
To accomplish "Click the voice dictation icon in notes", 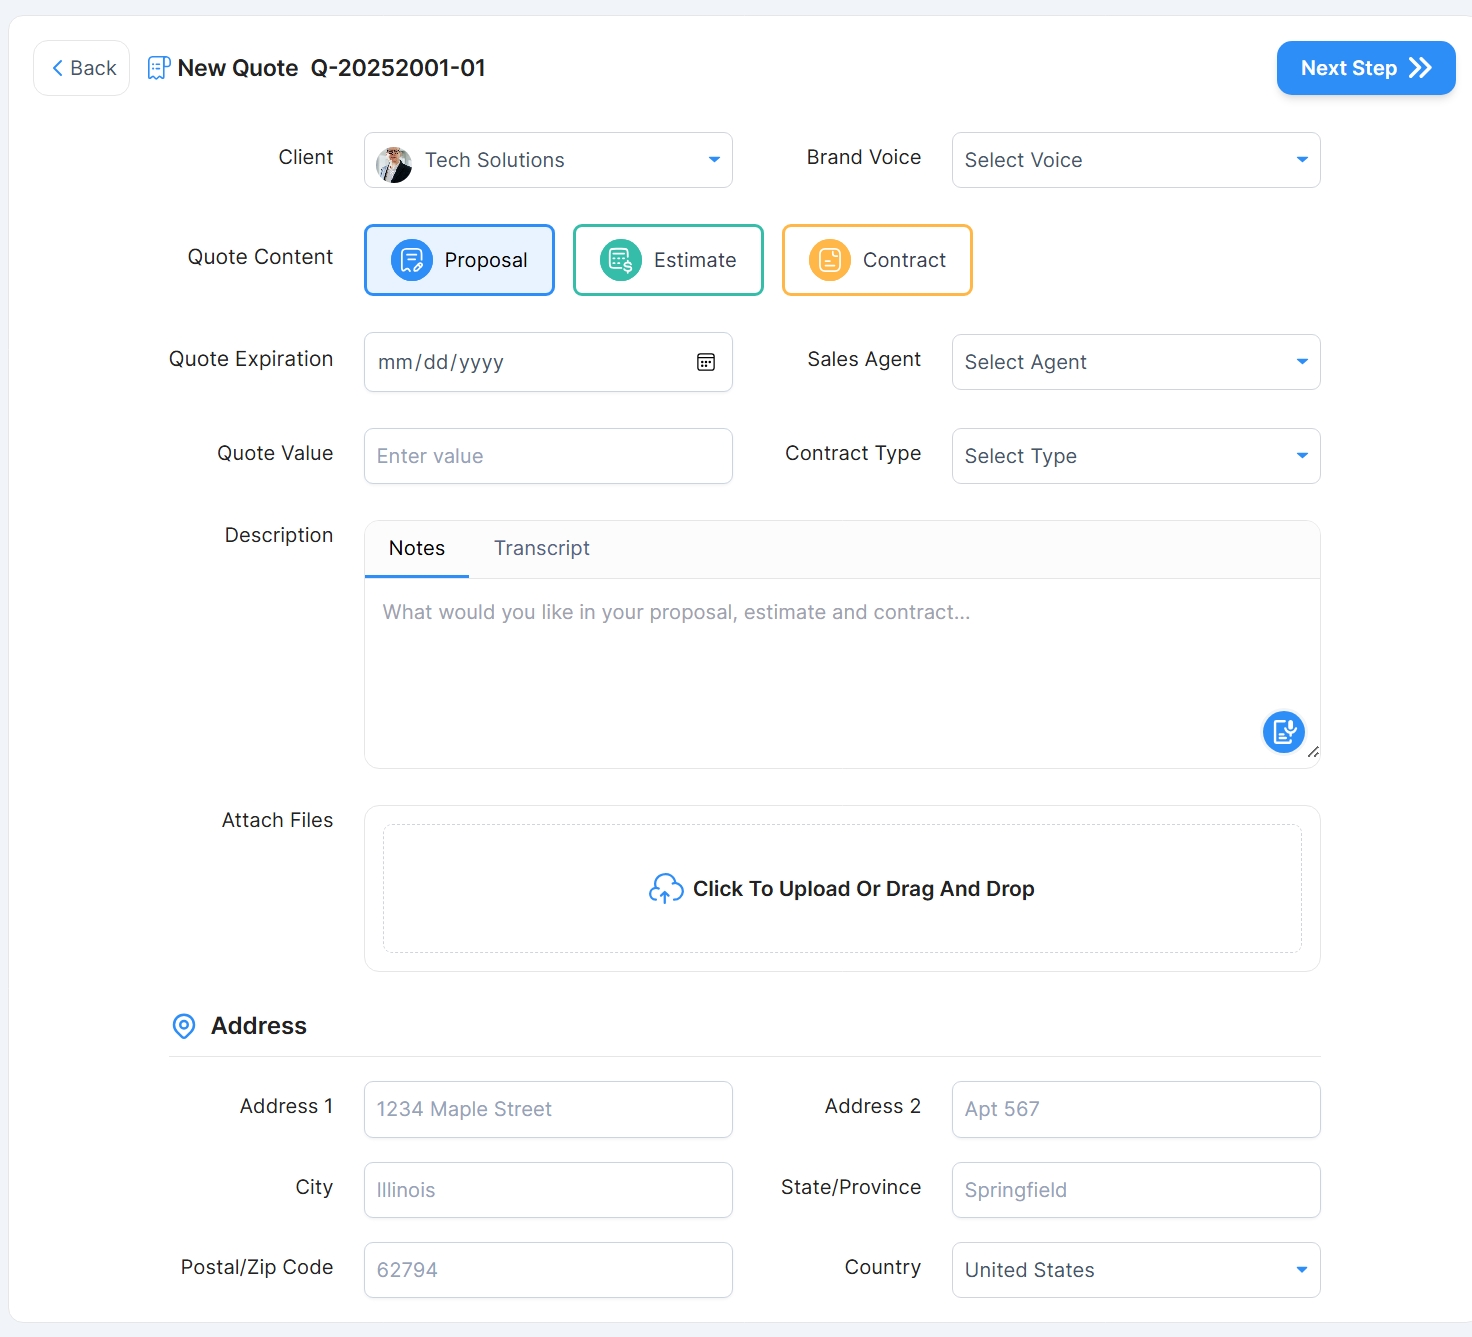I will (1283, 732).
